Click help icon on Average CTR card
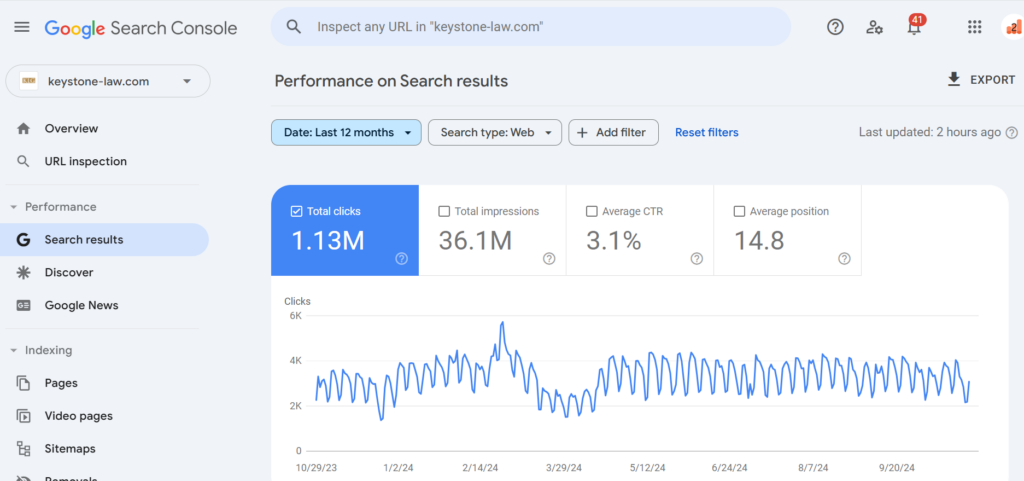Screen dimensions: 1024x481 (x=697, y=259)
